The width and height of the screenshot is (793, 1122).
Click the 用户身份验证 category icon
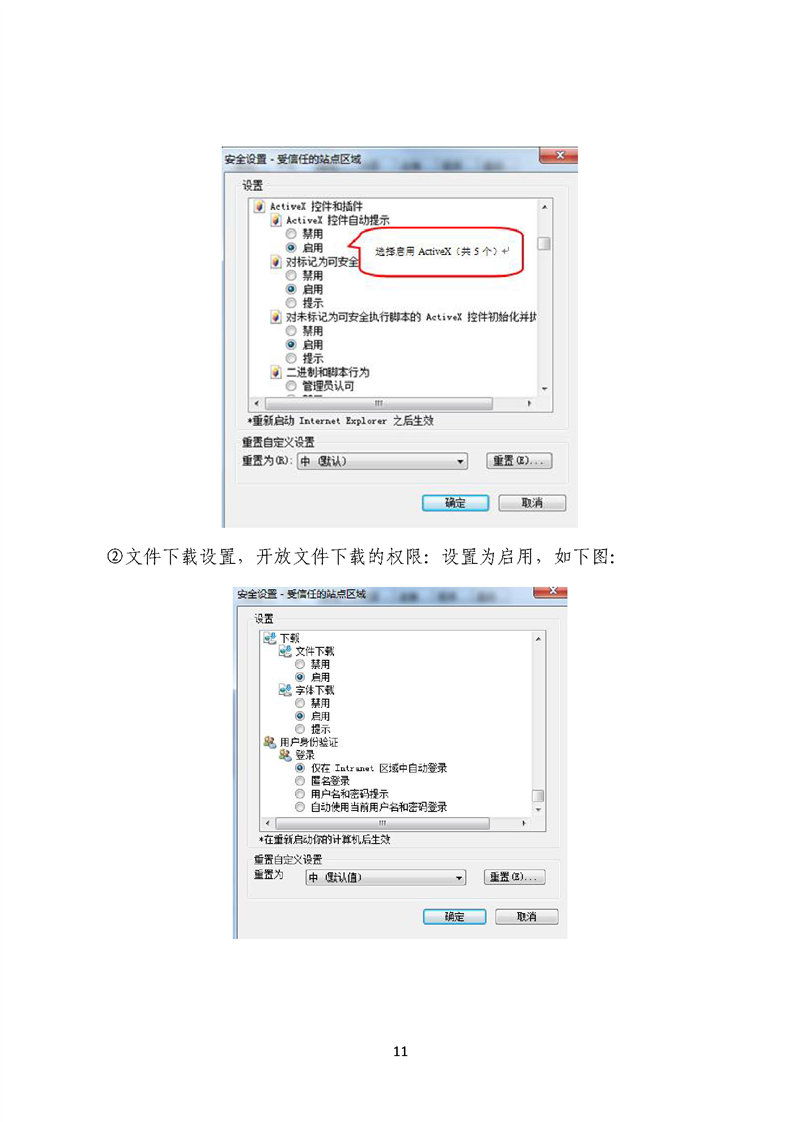(x=270, y=742)
